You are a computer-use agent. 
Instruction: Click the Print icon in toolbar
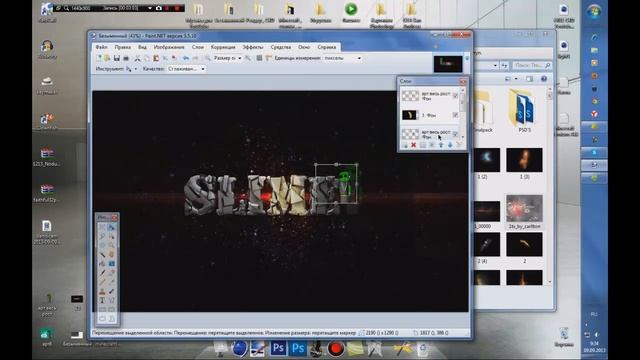(126, 58)
